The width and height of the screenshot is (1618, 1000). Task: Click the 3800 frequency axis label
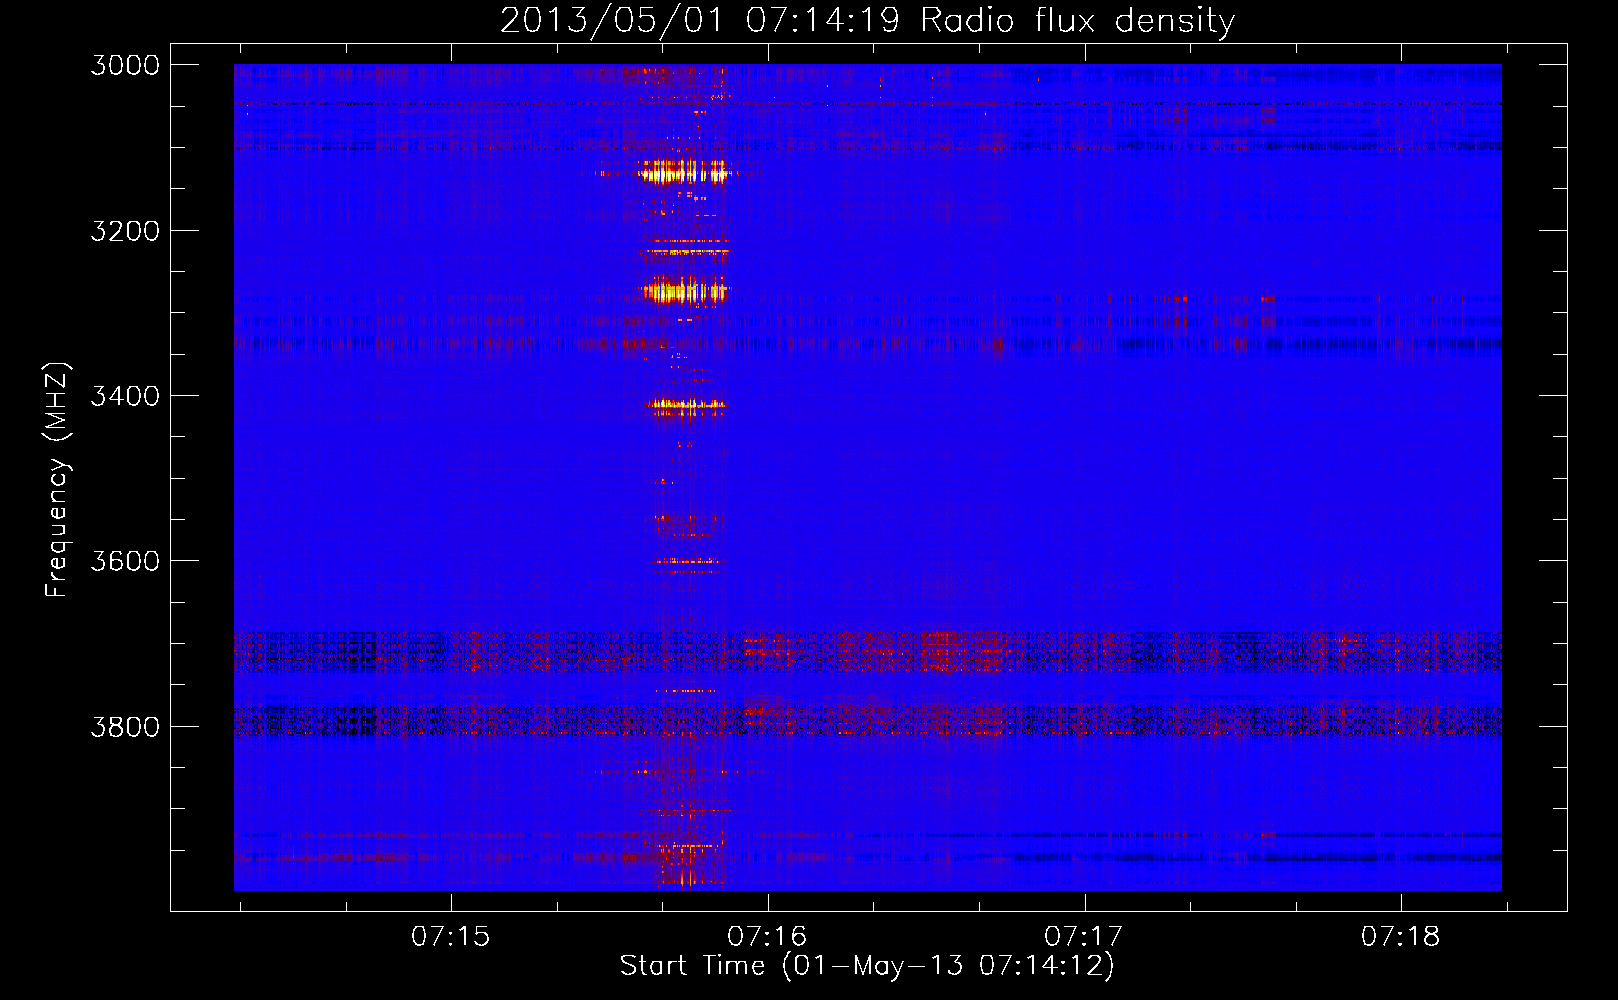click(x=125, y=726)
